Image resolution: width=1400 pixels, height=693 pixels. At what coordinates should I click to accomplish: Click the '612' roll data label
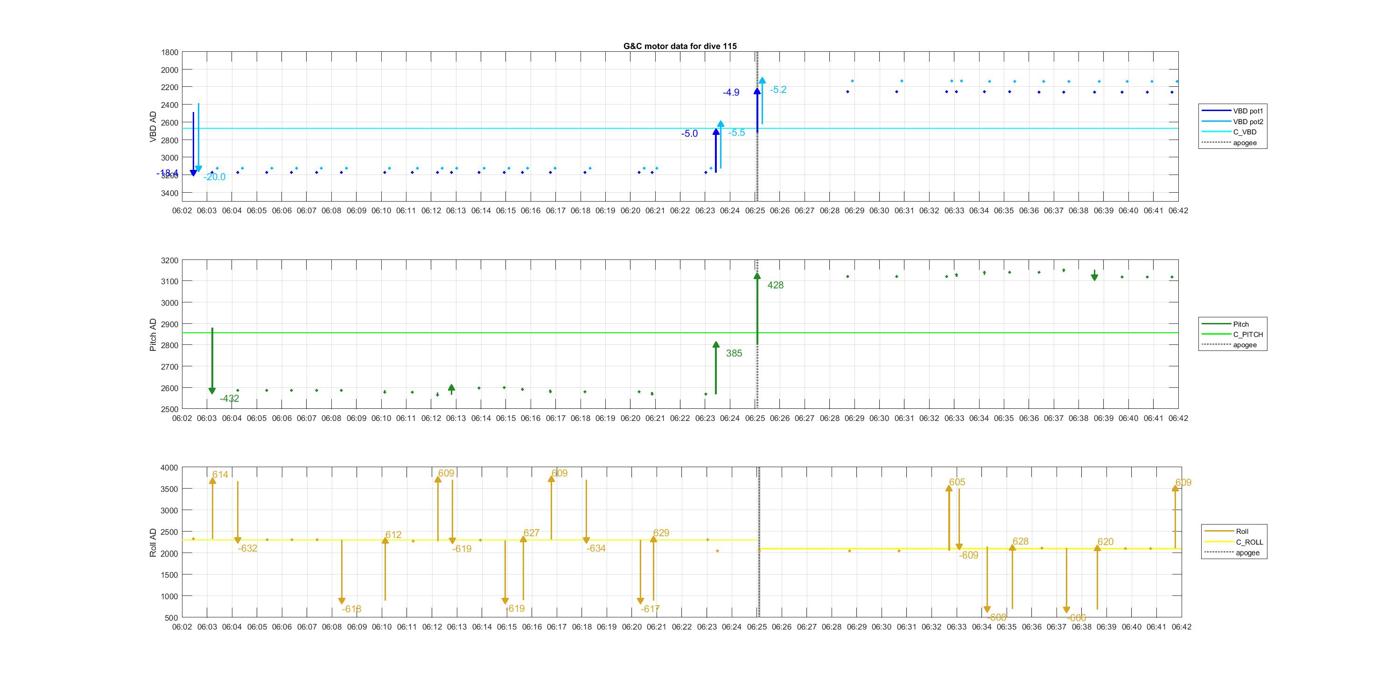point(393,535)
